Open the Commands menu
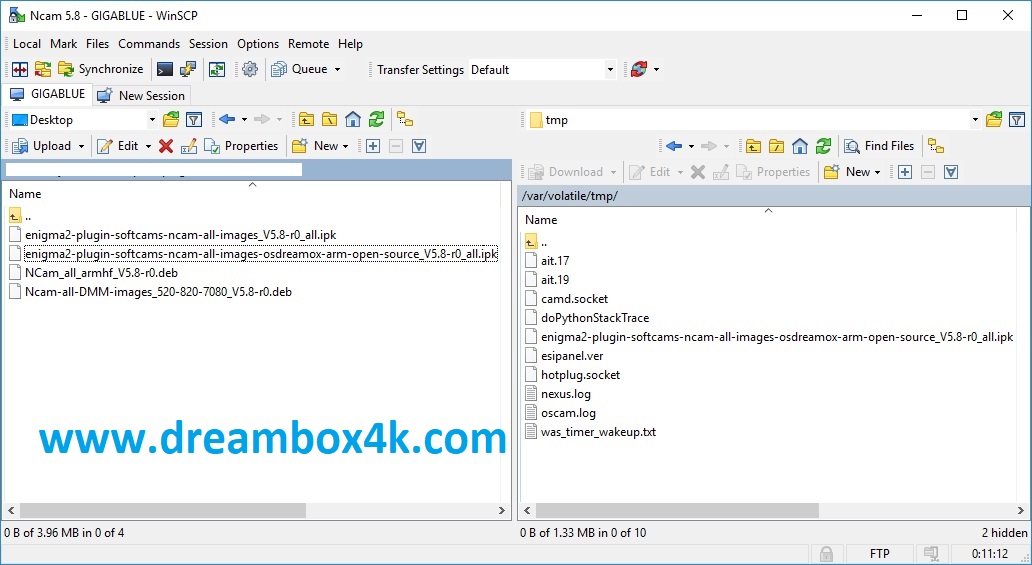1032x565 pixels. pyautogui.click(x=149, y=44)
